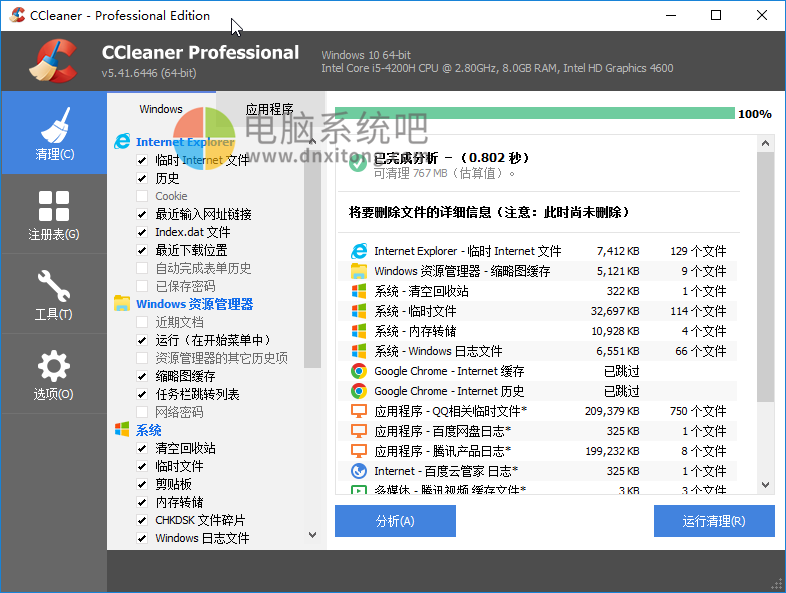
Task: Click the 运行清理(R) run cleaner button
Action: click(714, 521)
